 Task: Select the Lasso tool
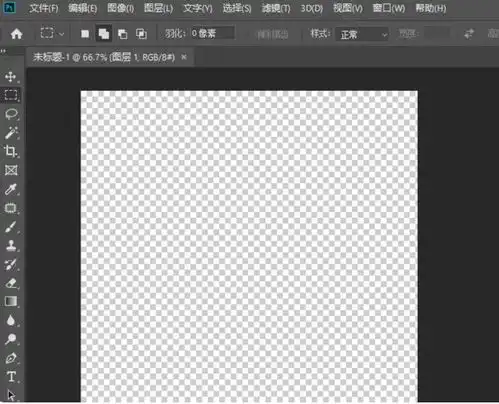click(11, 114)
